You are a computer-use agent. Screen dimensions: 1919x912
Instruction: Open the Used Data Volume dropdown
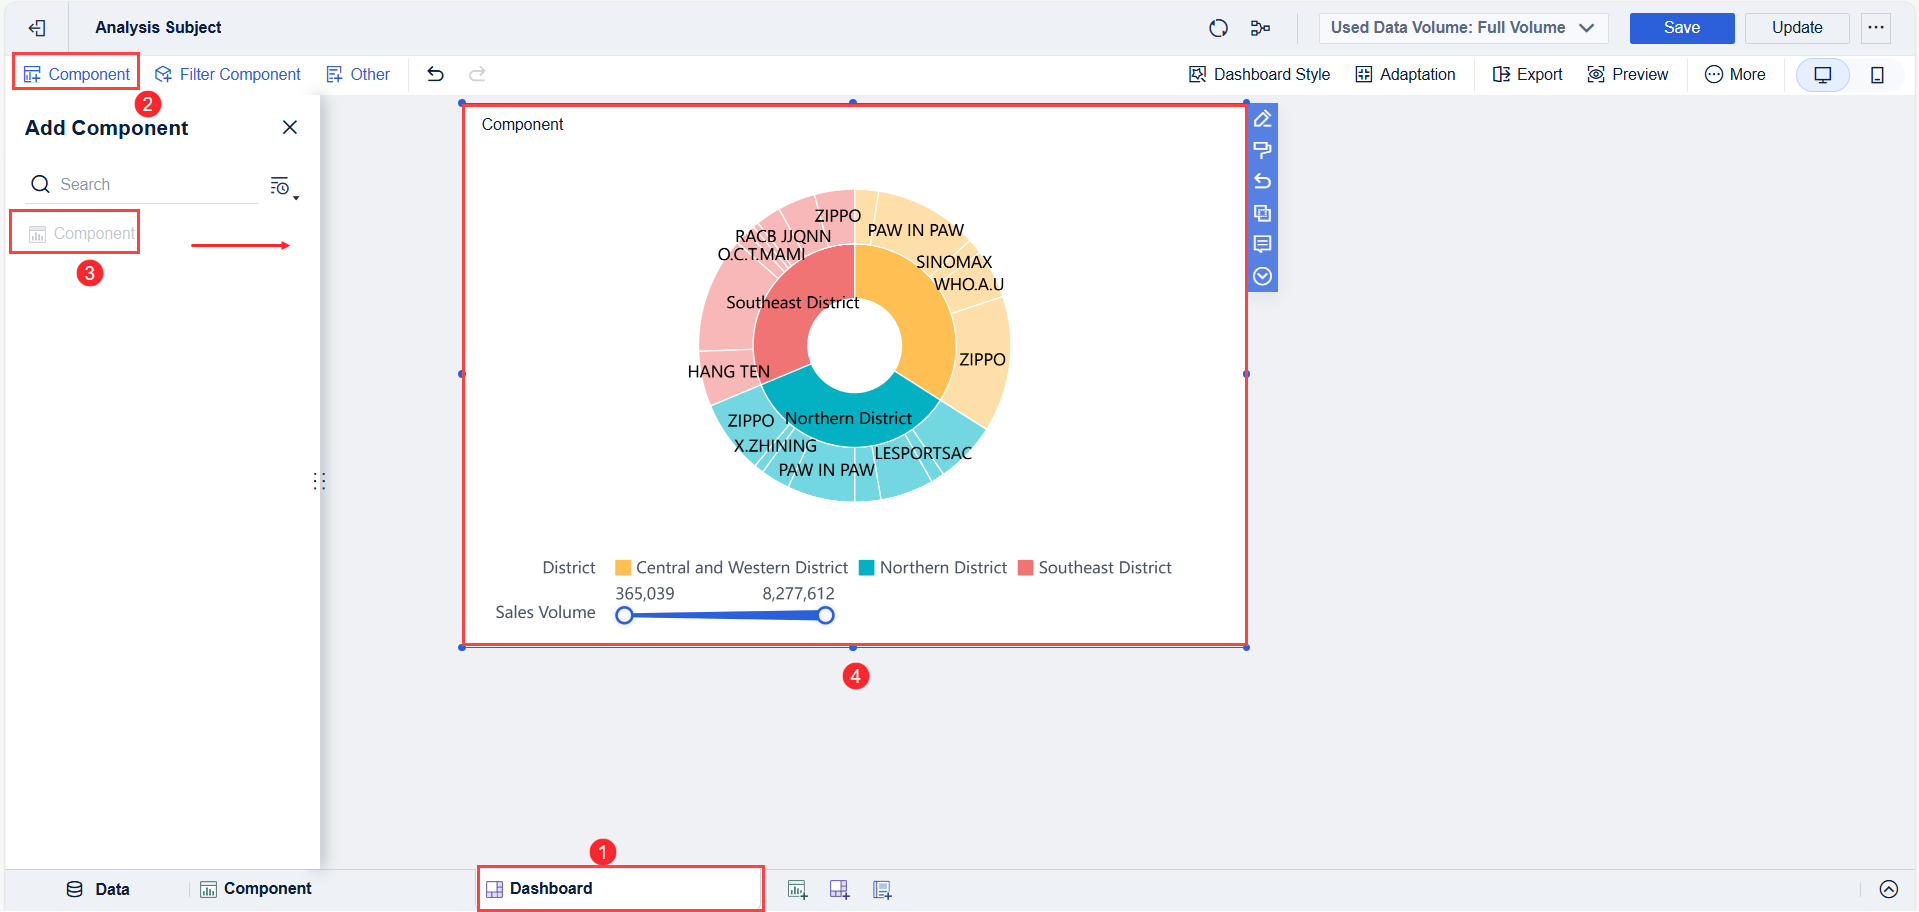[x=1463, y=28]
